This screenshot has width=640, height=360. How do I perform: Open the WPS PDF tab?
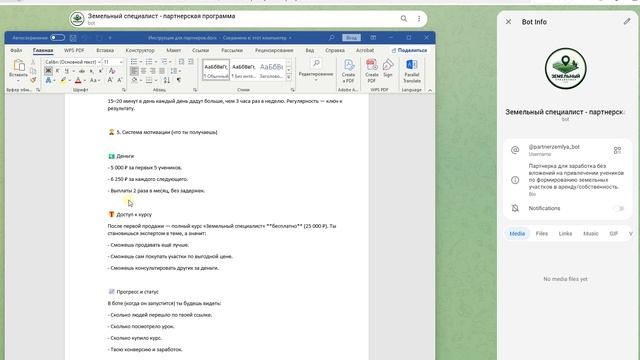[74, 50]
